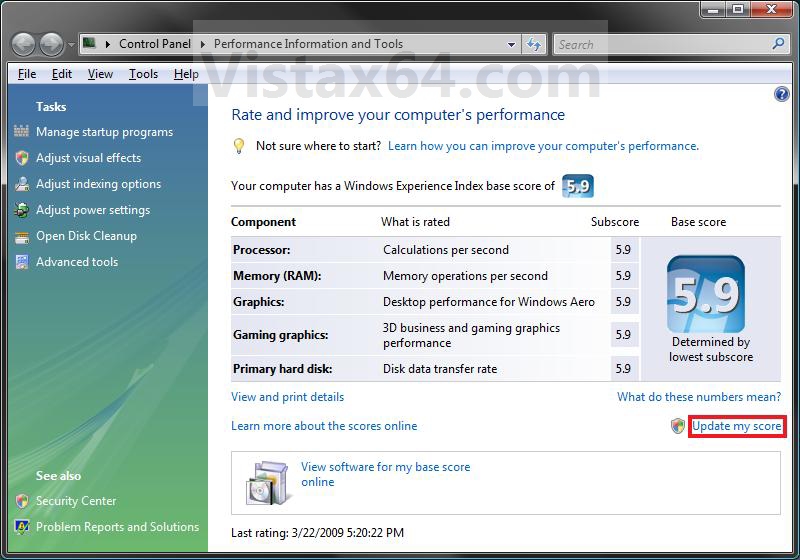Viewport: 800px width, 560px height.
Task: Click the Adjust indexing options icon
Action: [x=22, y=184]
